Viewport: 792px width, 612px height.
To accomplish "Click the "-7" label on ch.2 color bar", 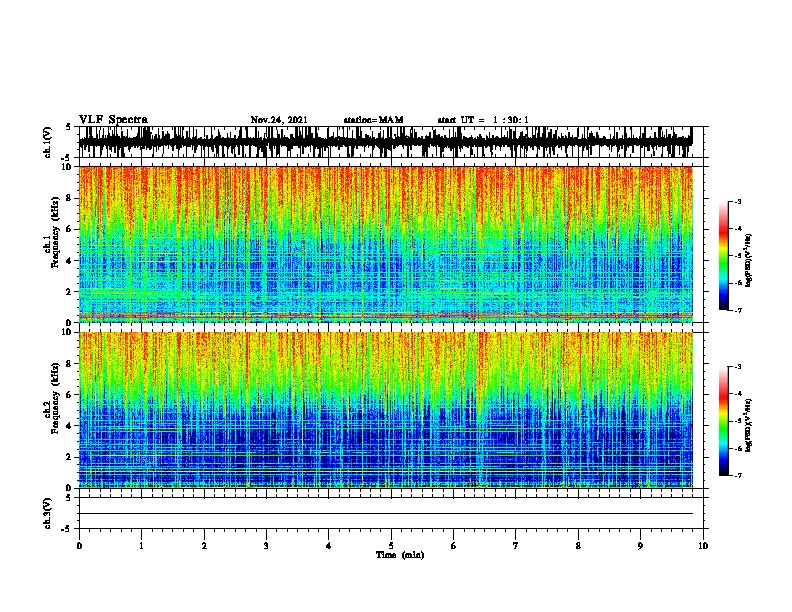I will coord(737,475).
